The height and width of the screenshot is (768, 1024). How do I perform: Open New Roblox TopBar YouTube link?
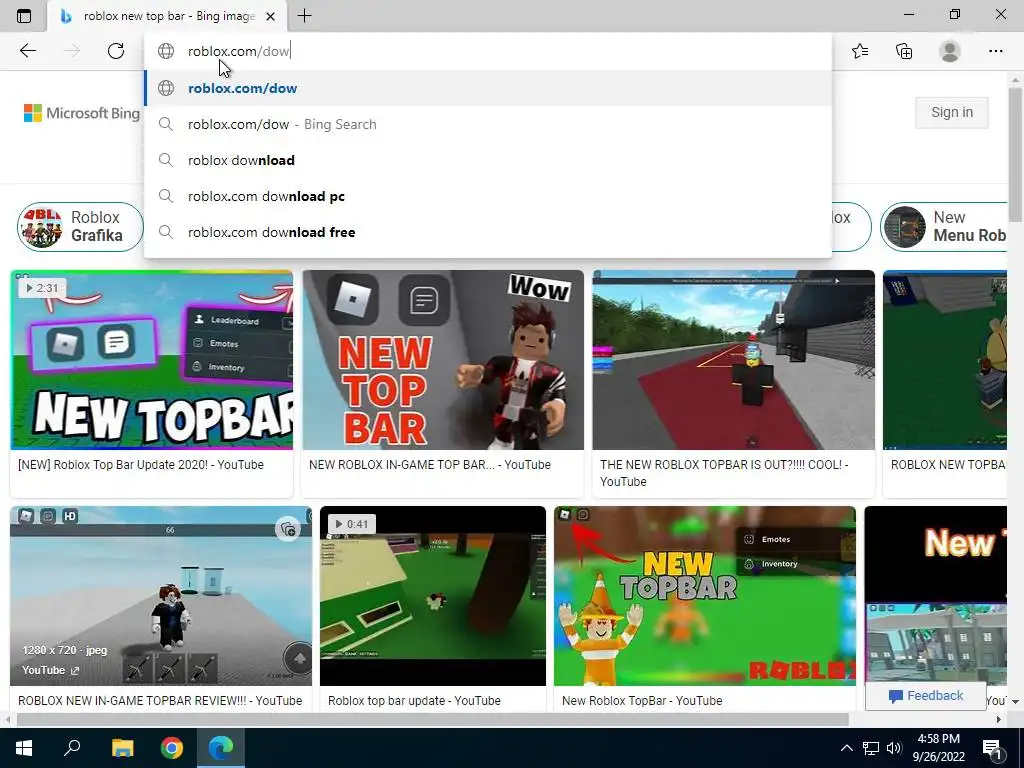[x=642, y=701]
